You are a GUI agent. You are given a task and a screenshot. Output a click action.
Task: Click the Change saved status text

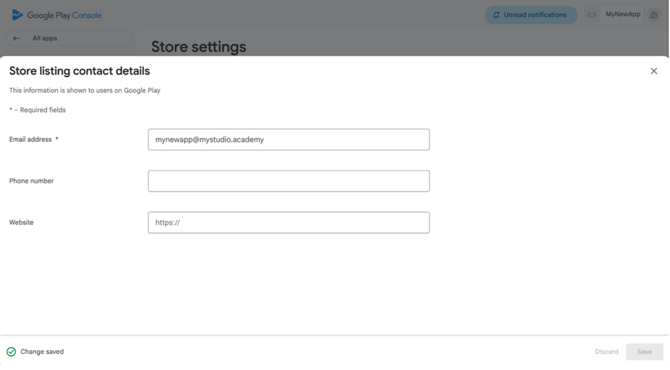[x=42, y=352]
